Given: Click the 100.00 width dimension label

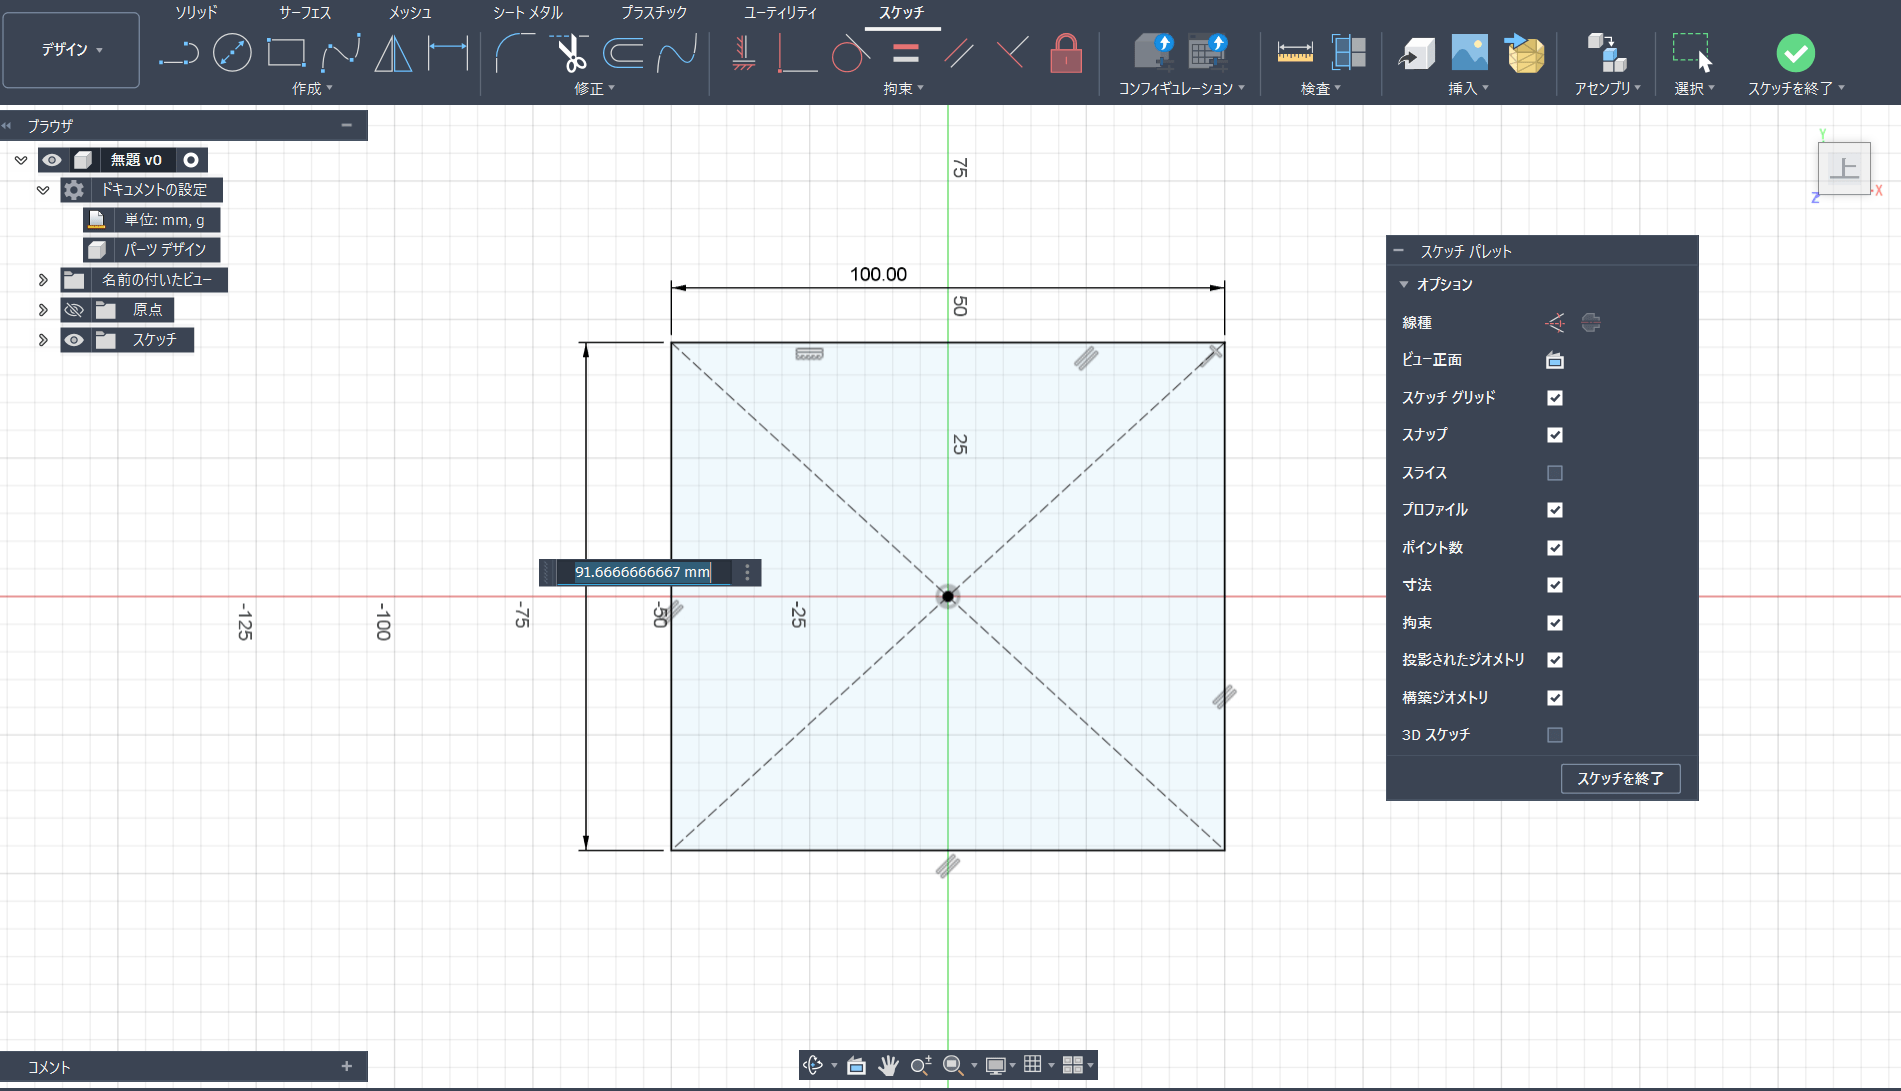Looking at the screenshot, I should click(878, 274).
